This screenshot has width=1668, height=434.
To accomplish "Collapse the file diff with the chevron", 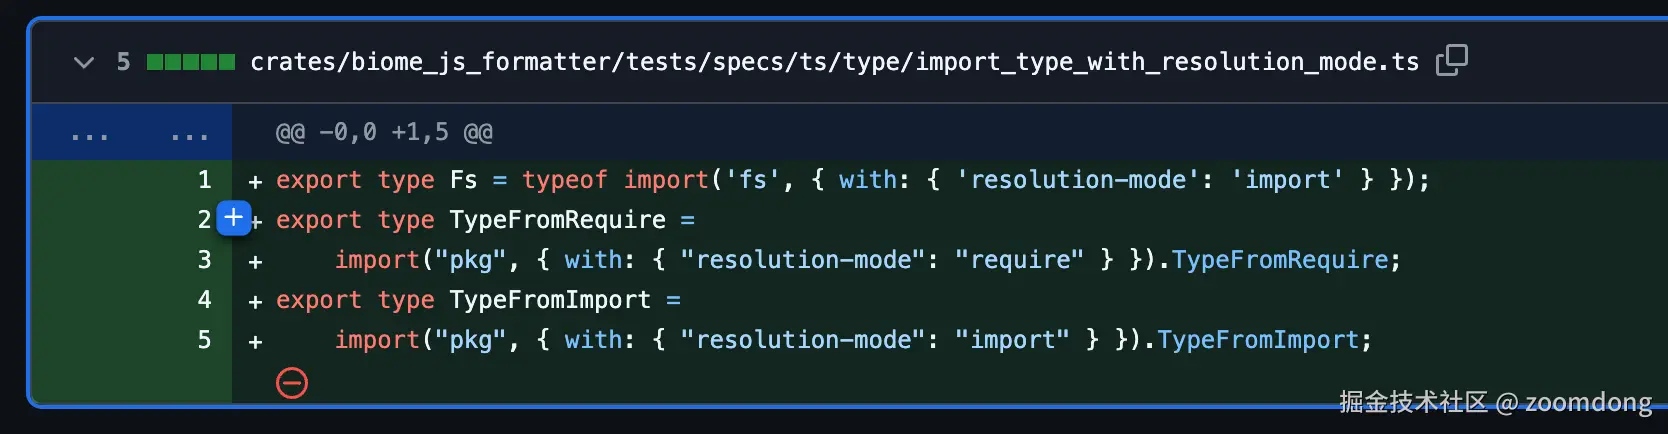I will 84,62.
